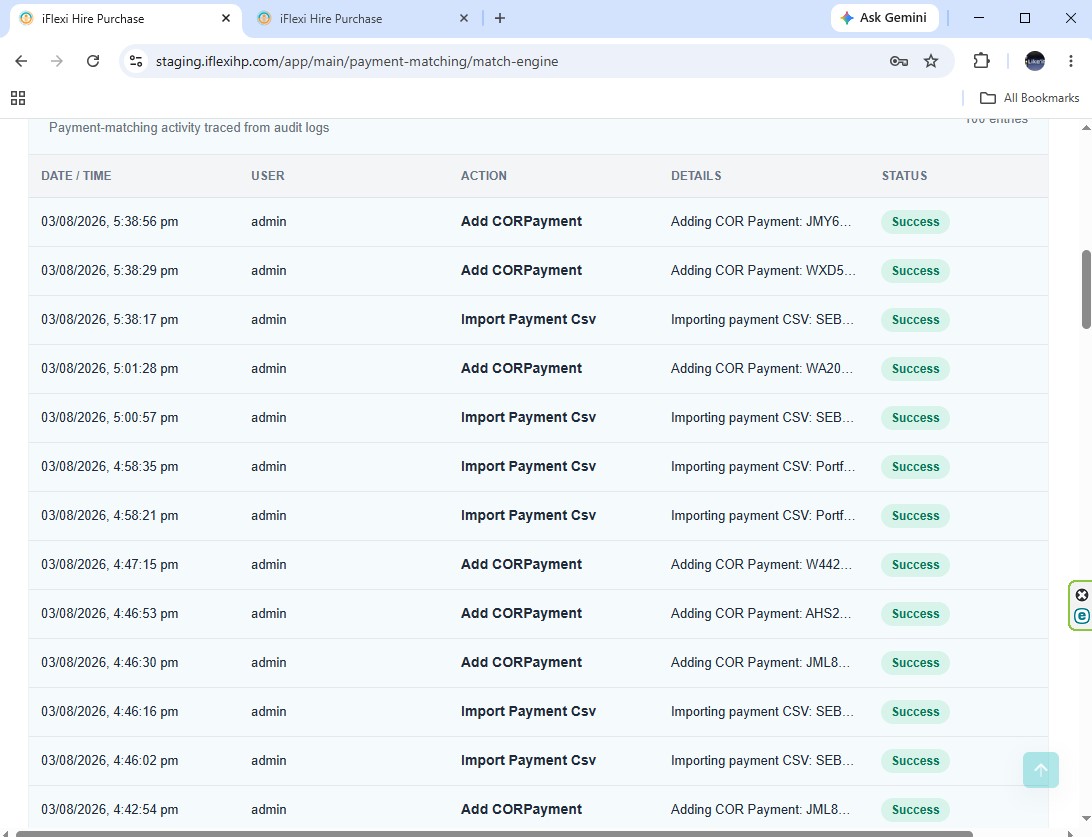1092x837 pixels.
Task: Select the 5:38:17 pm timestamp cell
Action: (x=109, y=320)
